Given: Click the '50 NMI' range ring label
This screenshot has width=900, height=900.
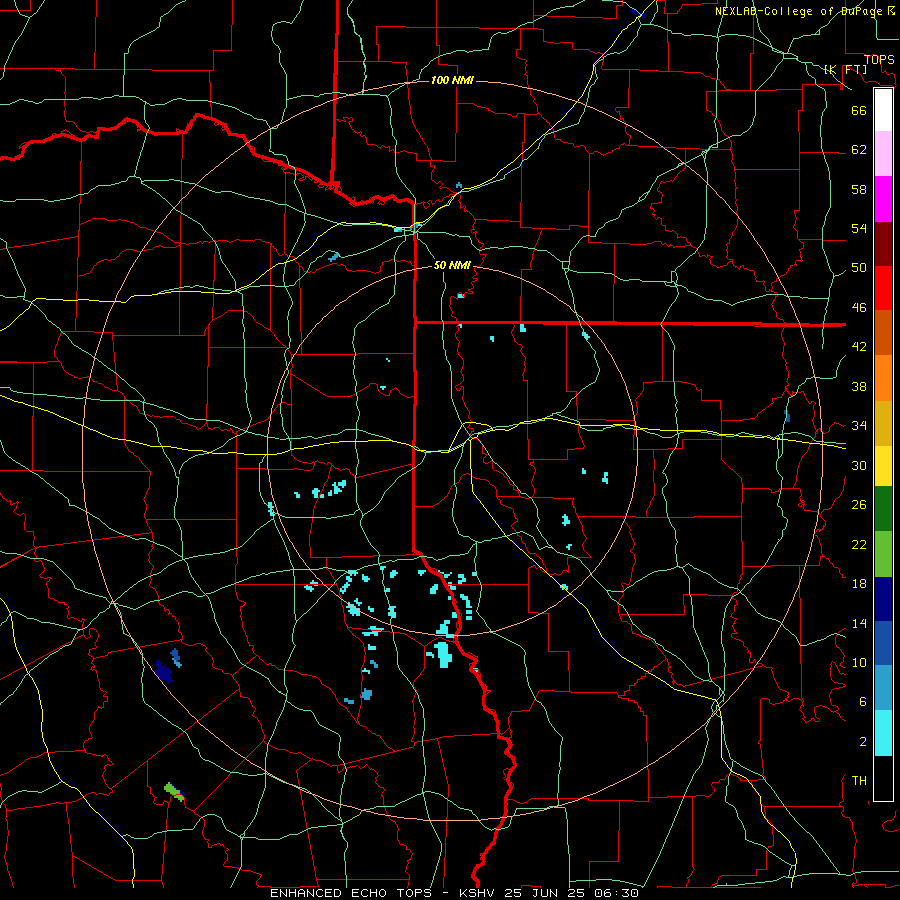Looking at the screenshot, I should coord(452,265).
